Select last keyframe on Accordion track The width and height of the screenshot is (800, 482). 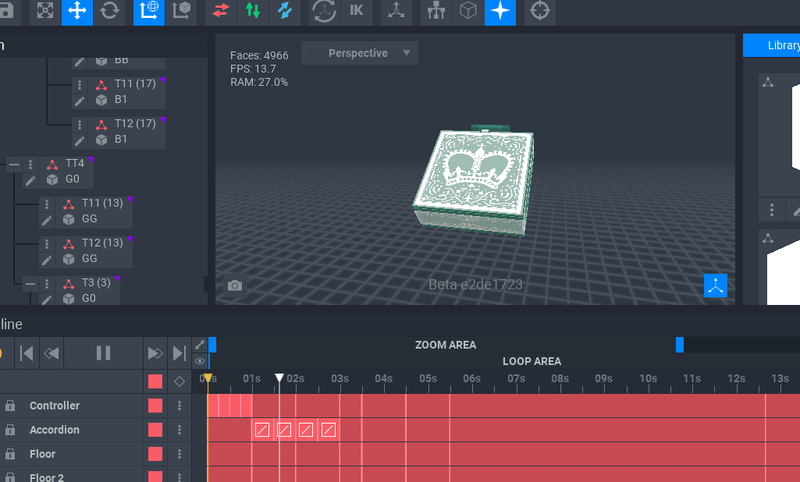(329, 430)
